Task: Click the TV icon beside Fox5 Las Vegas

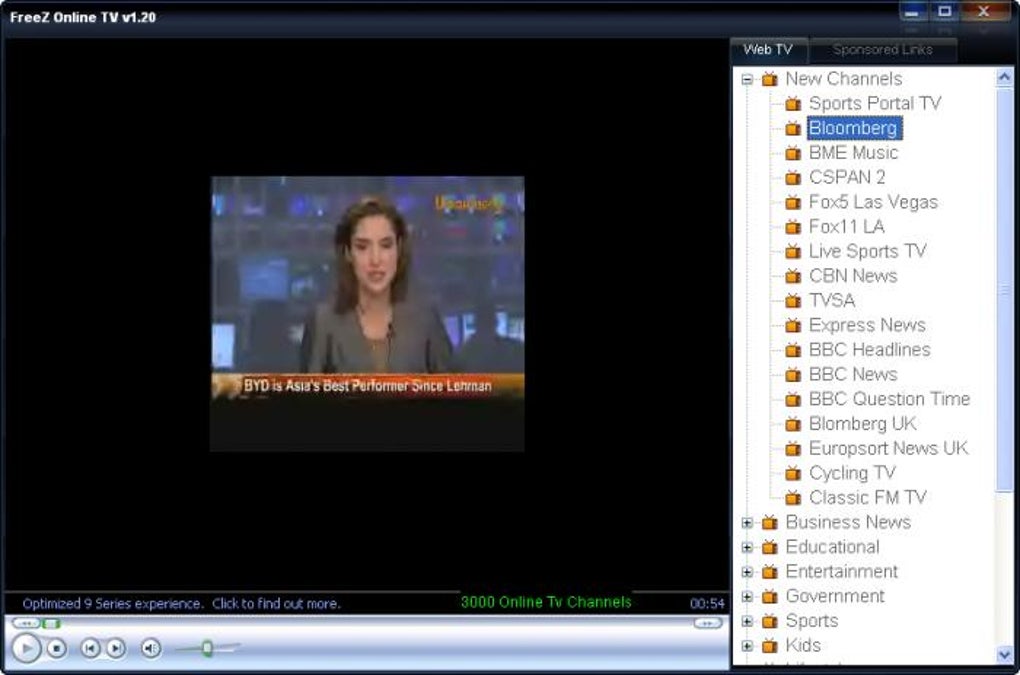Action: click(793, 202)
